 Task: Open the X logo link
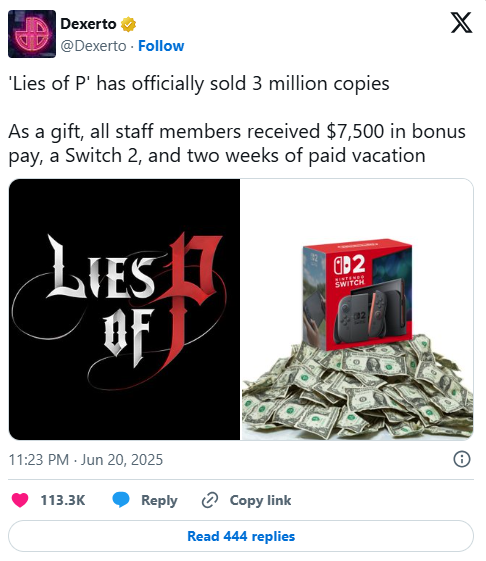coord(461,23)
